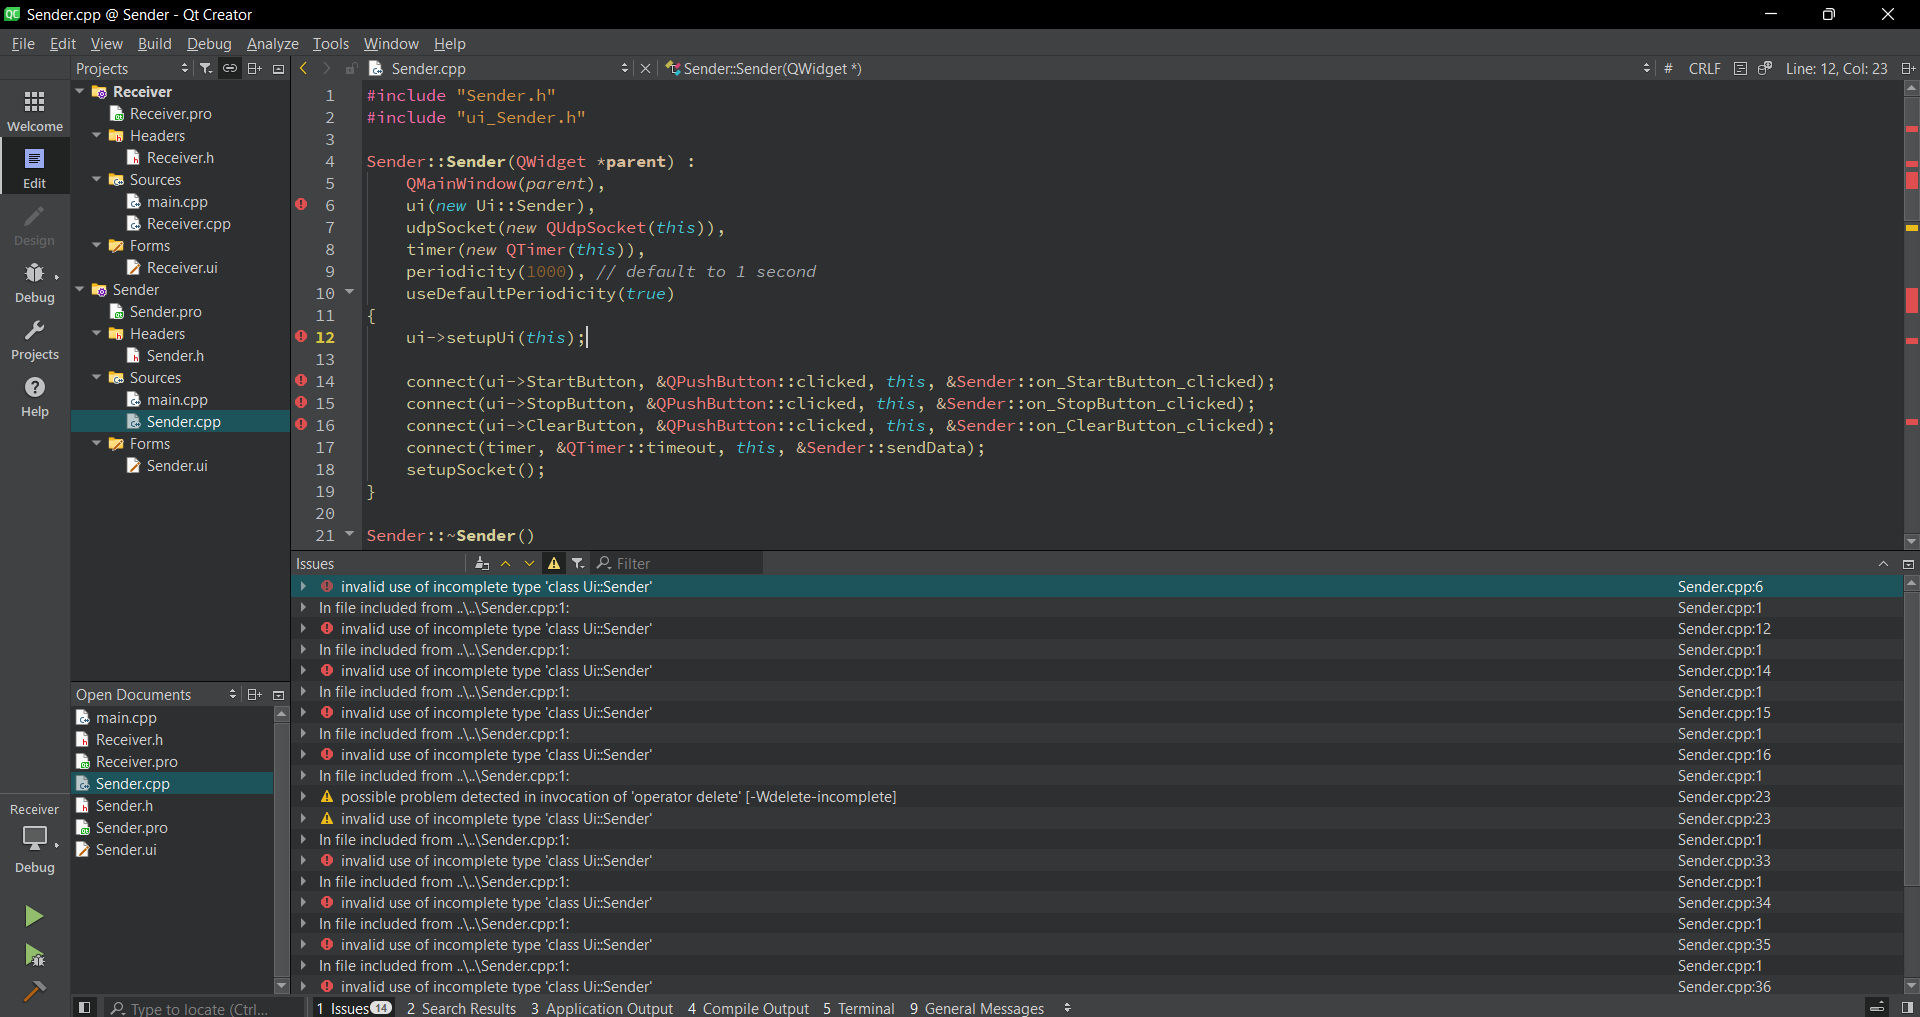Click CRLF line ending selector
The width and height of the screenshot is (1920, 1017).
(1704, 68)
